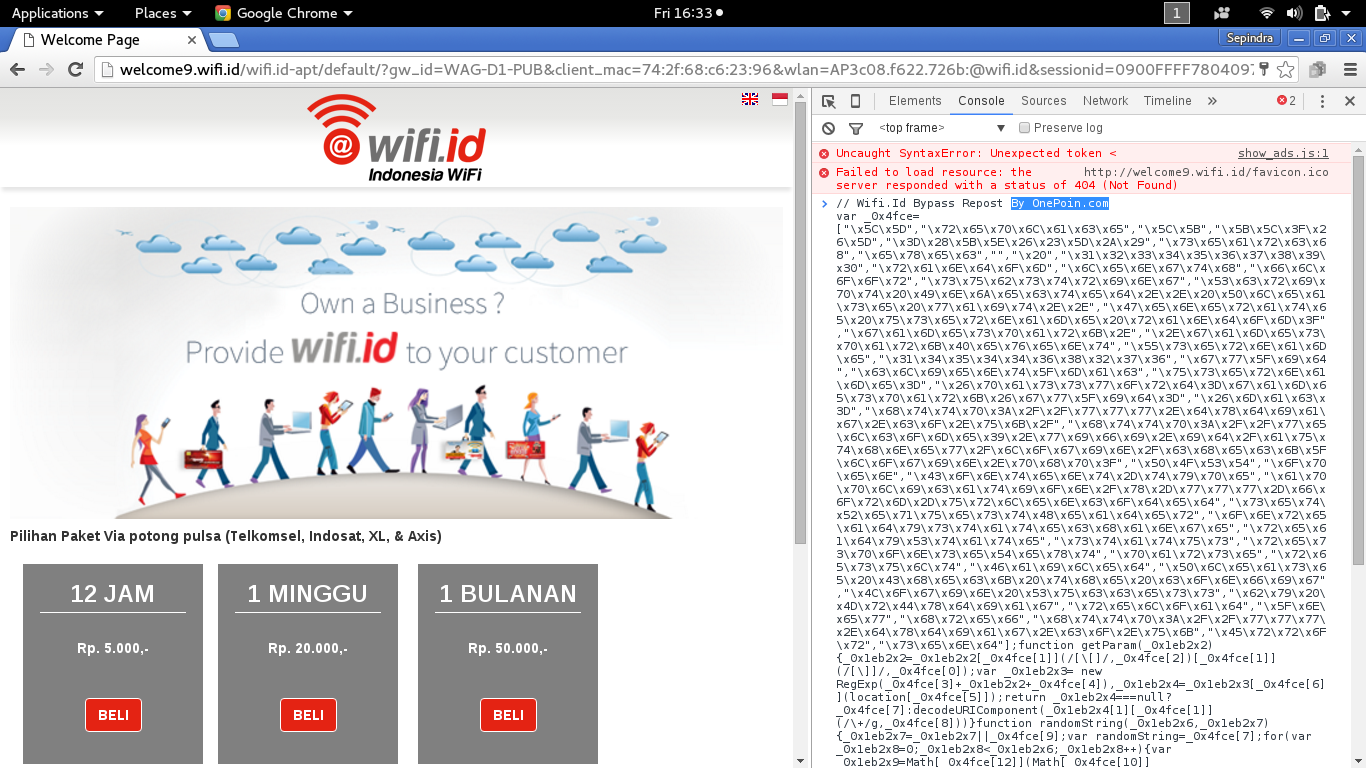The width and height of the screenshot is (1366, 768).
Task: Click the saved password key icon
Action: pos(1263,69)
